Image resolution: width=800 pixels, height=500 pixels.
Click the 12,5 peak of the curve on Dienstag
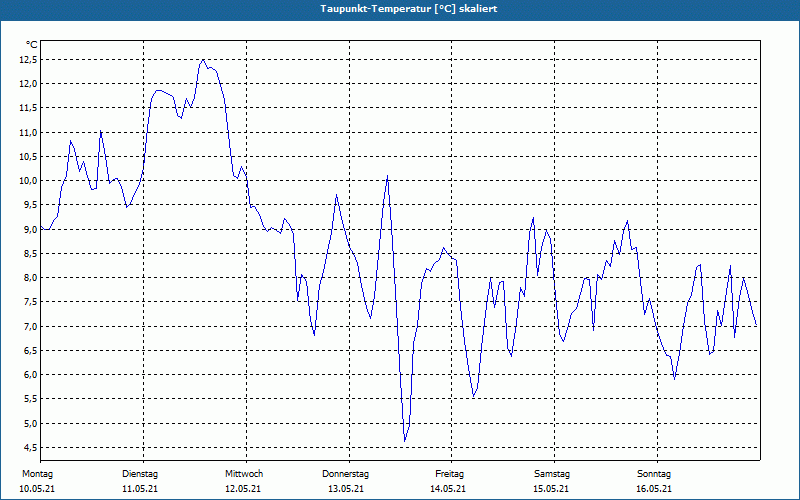pyautogui.click(x=204, y=60)
